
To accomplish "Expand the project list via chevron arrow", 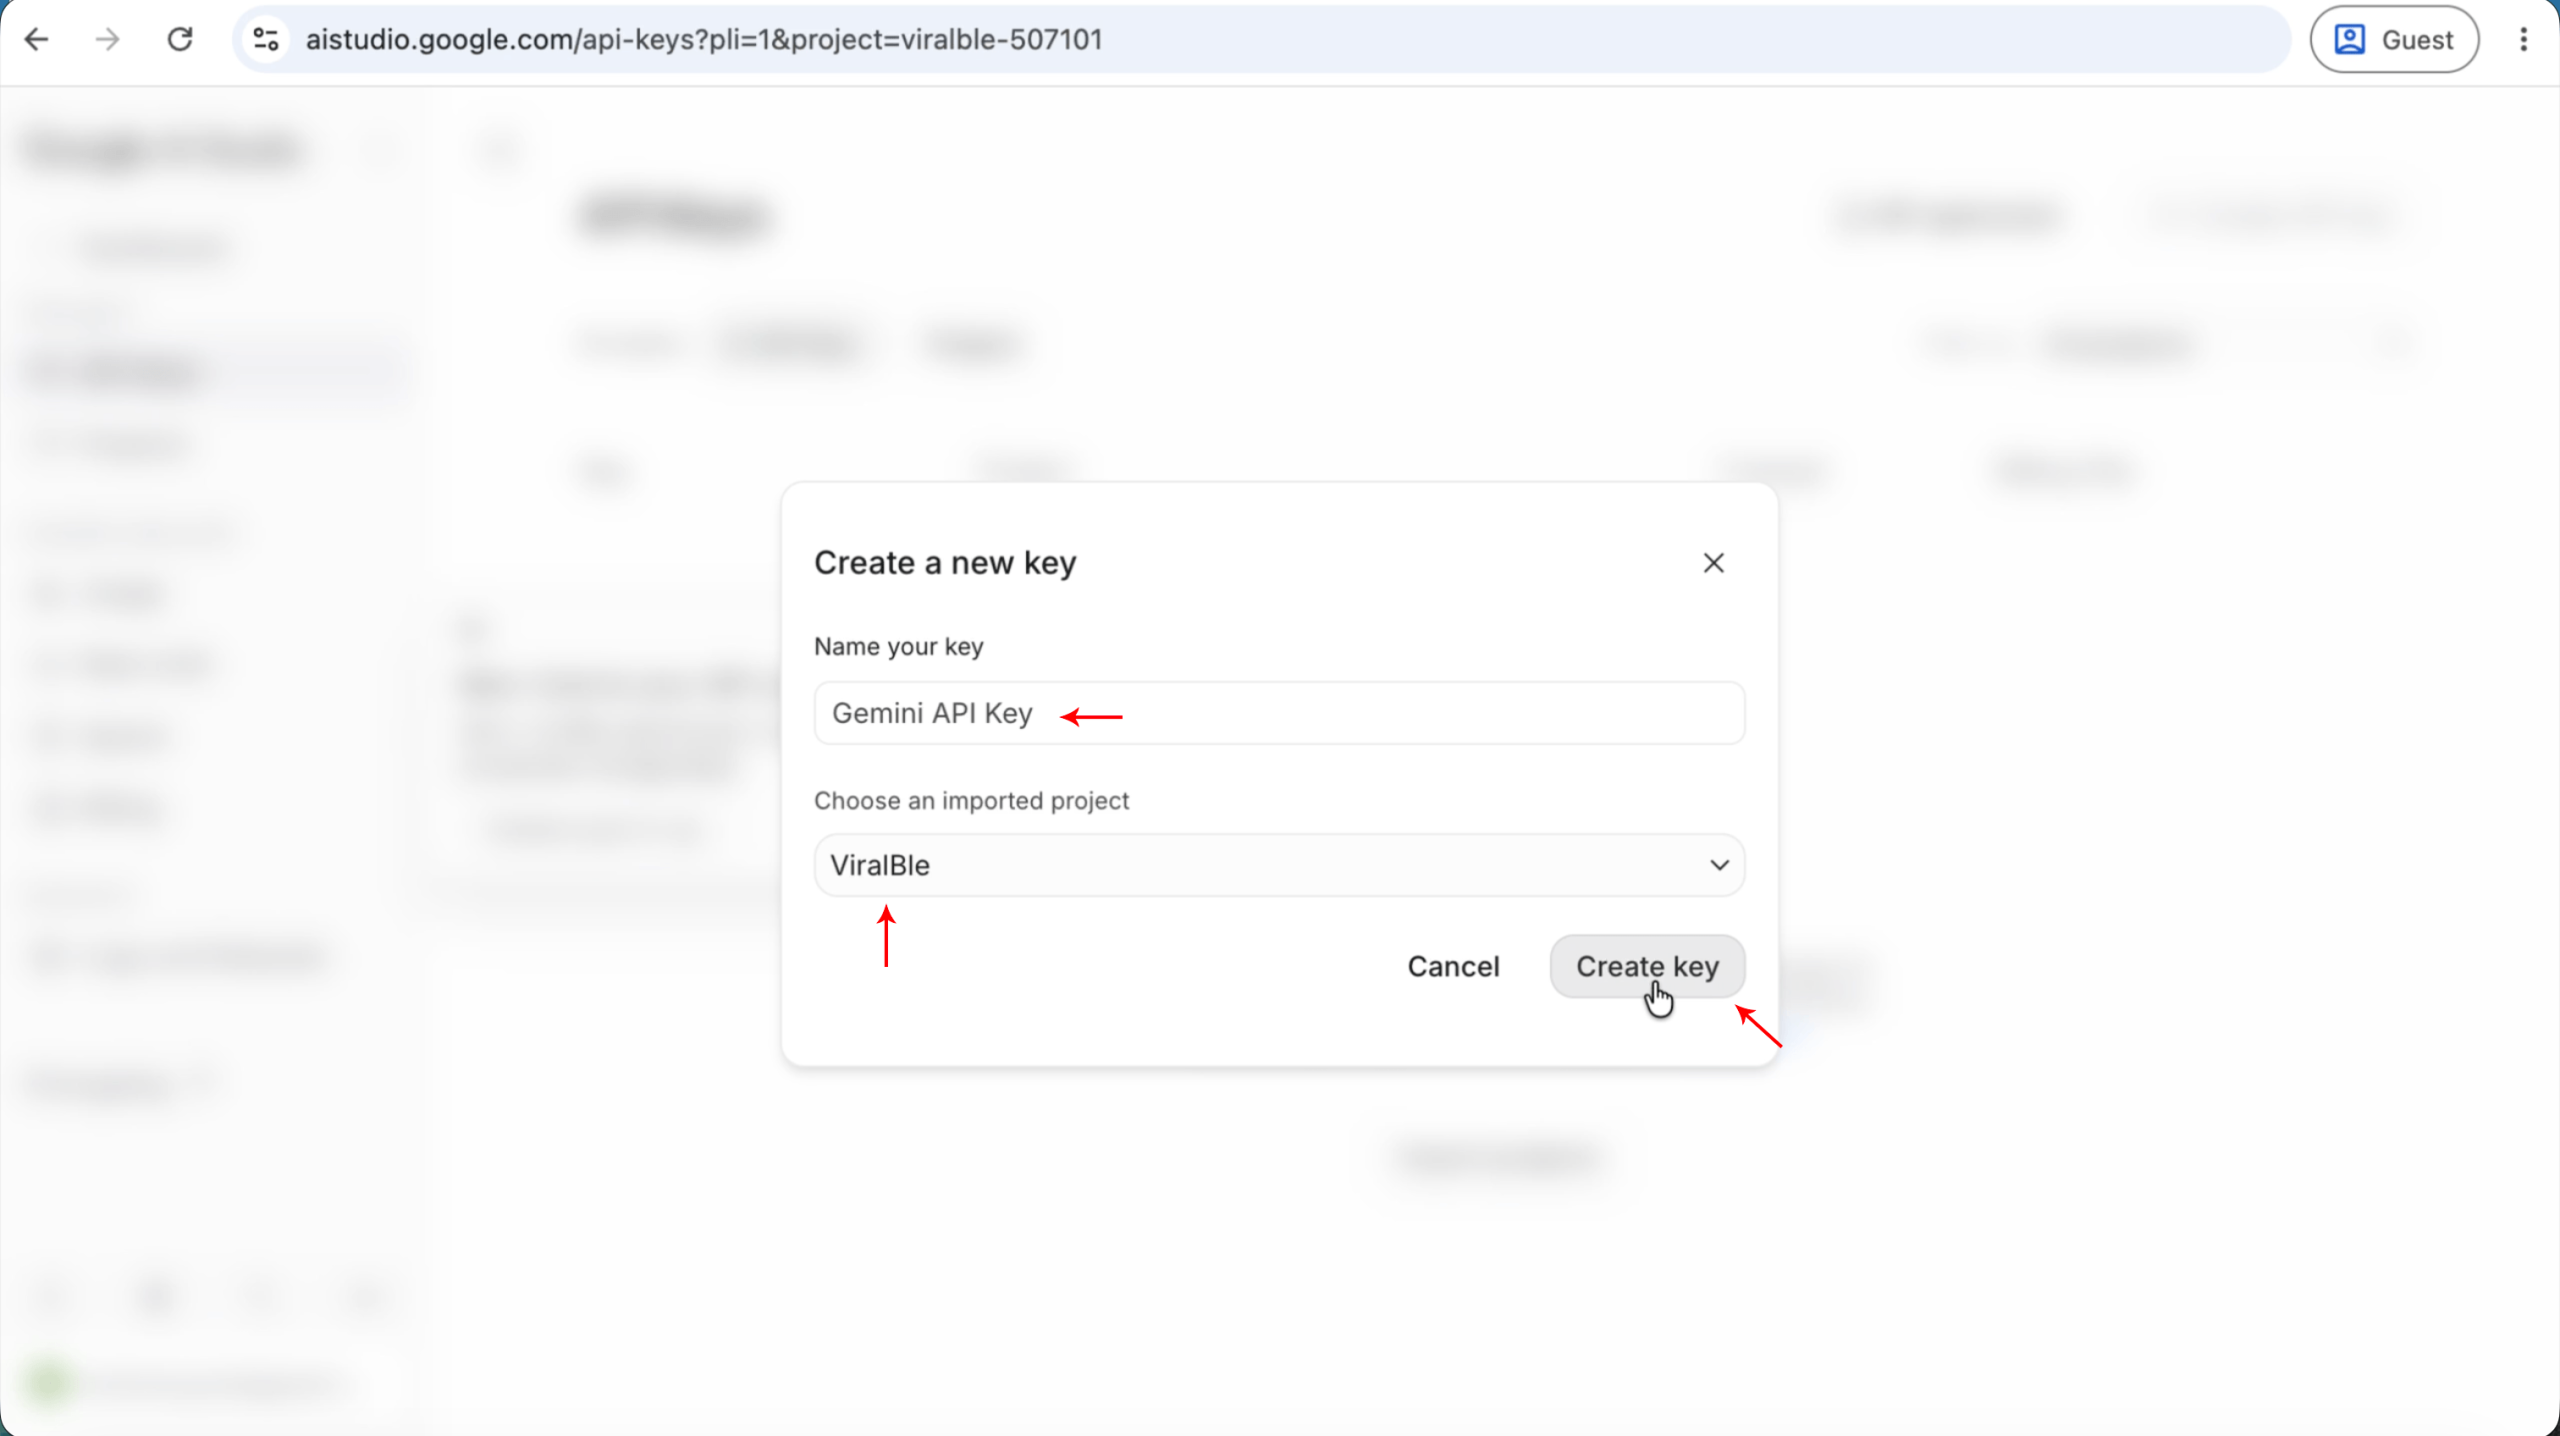I will pyautogui.click(x=1719, y=865).
